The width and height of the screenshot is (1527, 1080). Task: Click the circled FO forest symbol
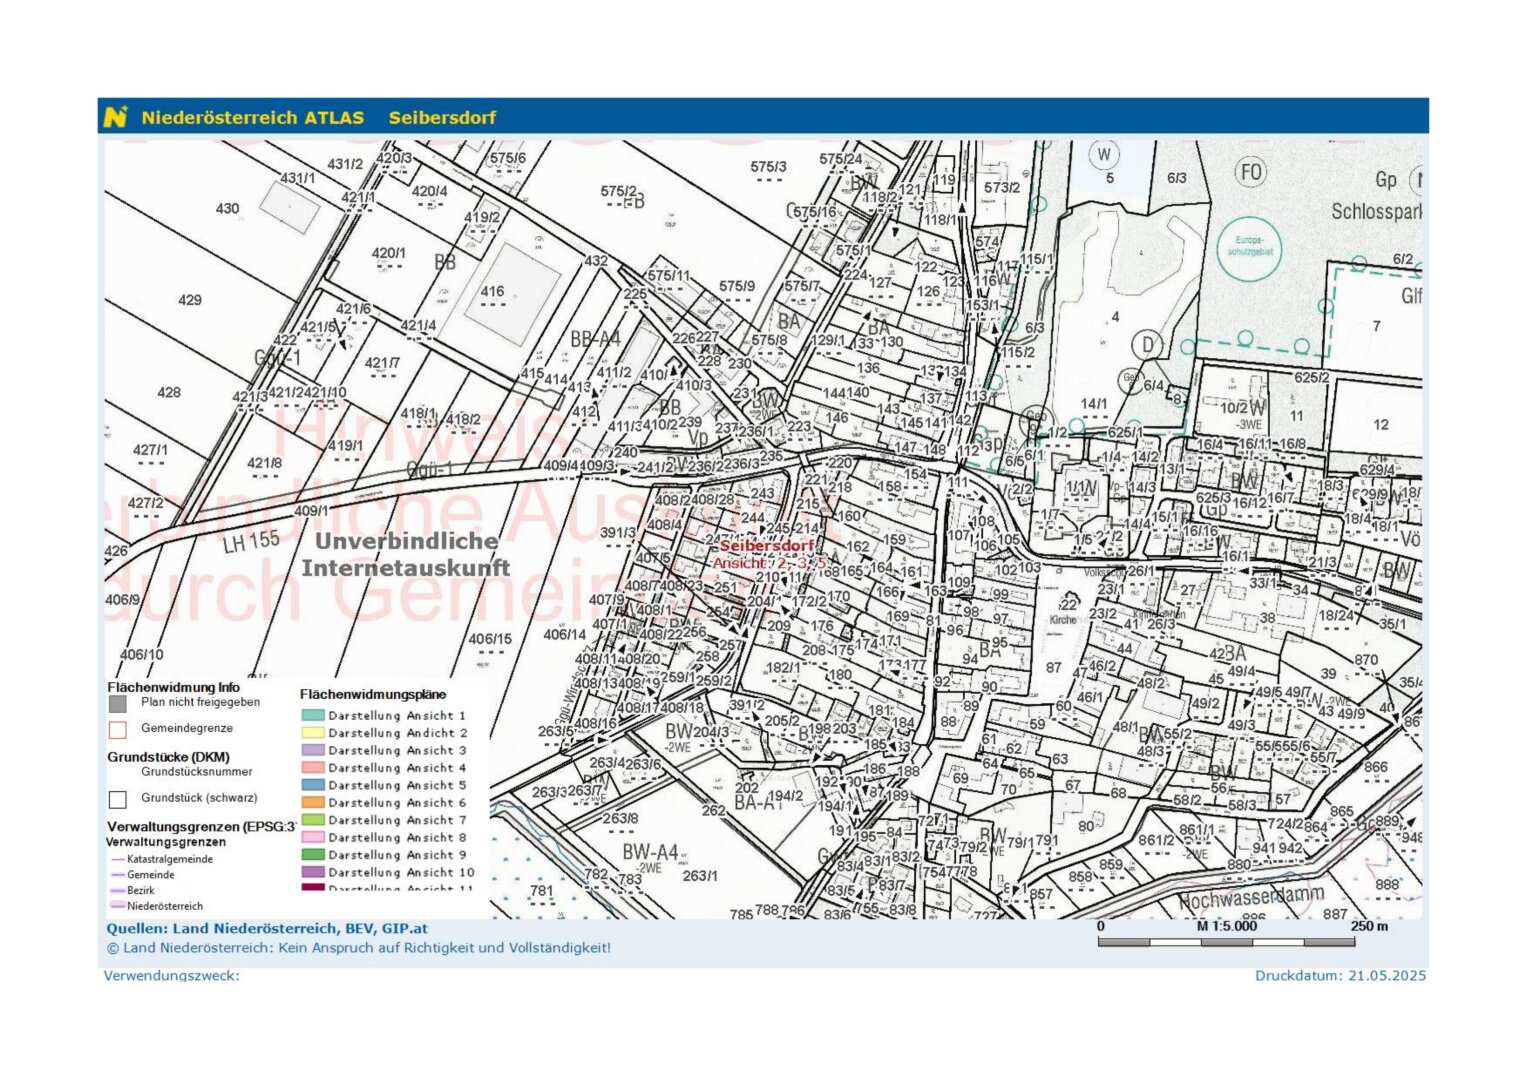[x=1251, y=172]
